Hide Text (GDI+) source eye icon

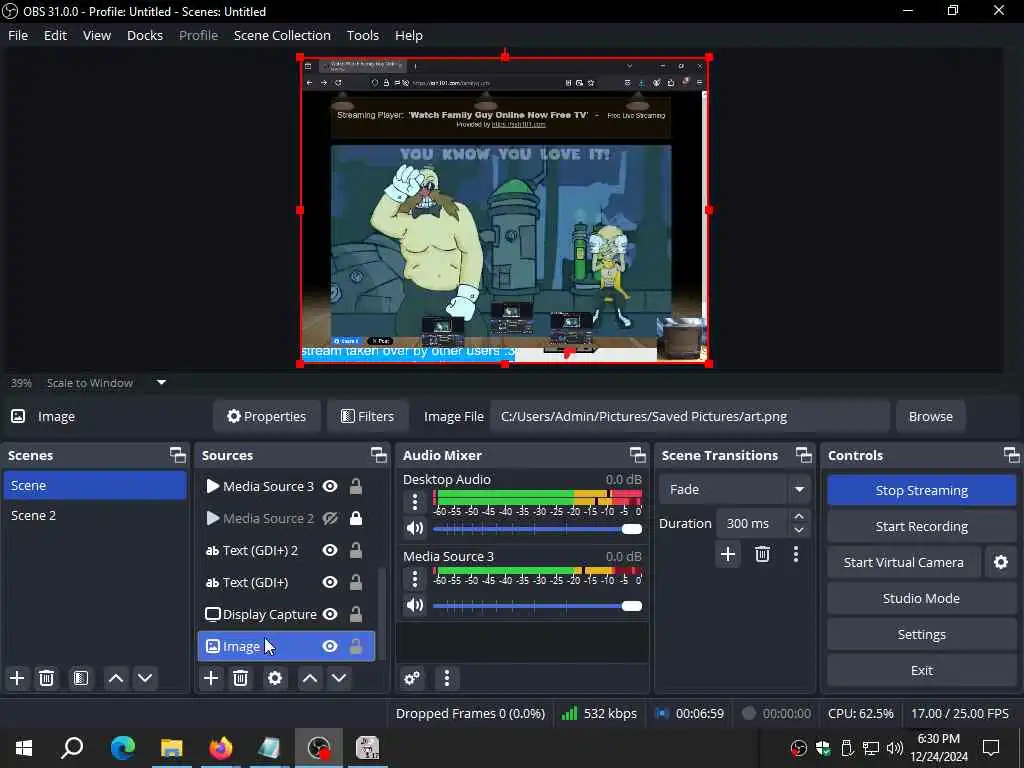330,582
